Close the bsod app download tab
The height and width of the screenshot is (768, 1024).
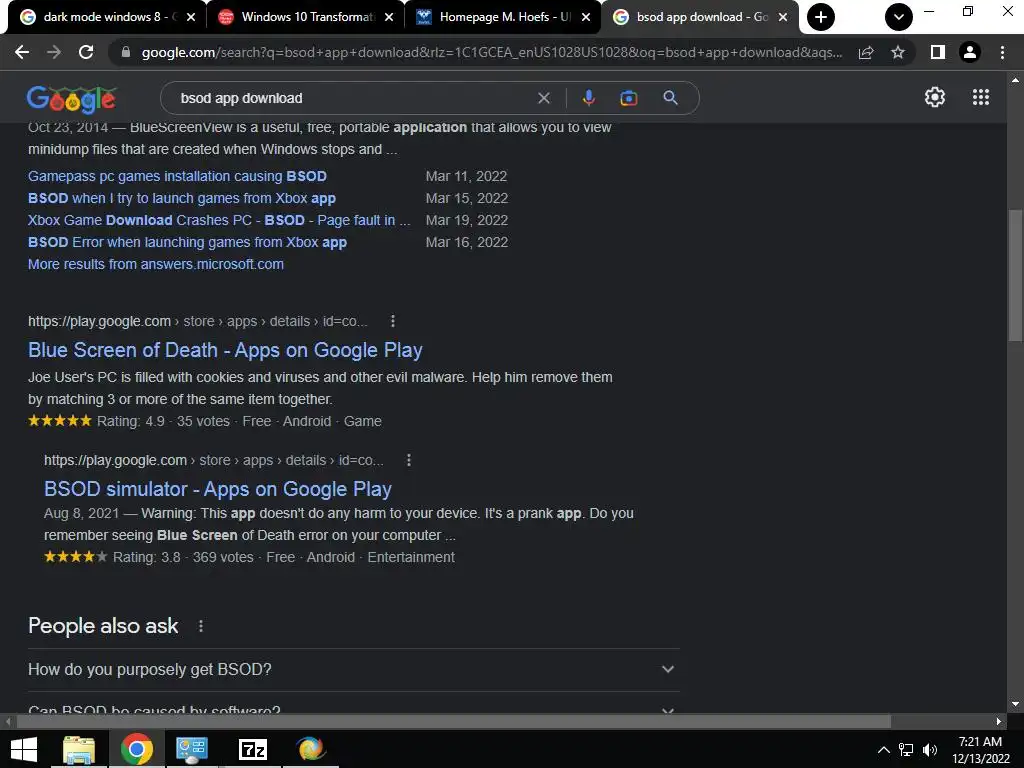(782, 17)
